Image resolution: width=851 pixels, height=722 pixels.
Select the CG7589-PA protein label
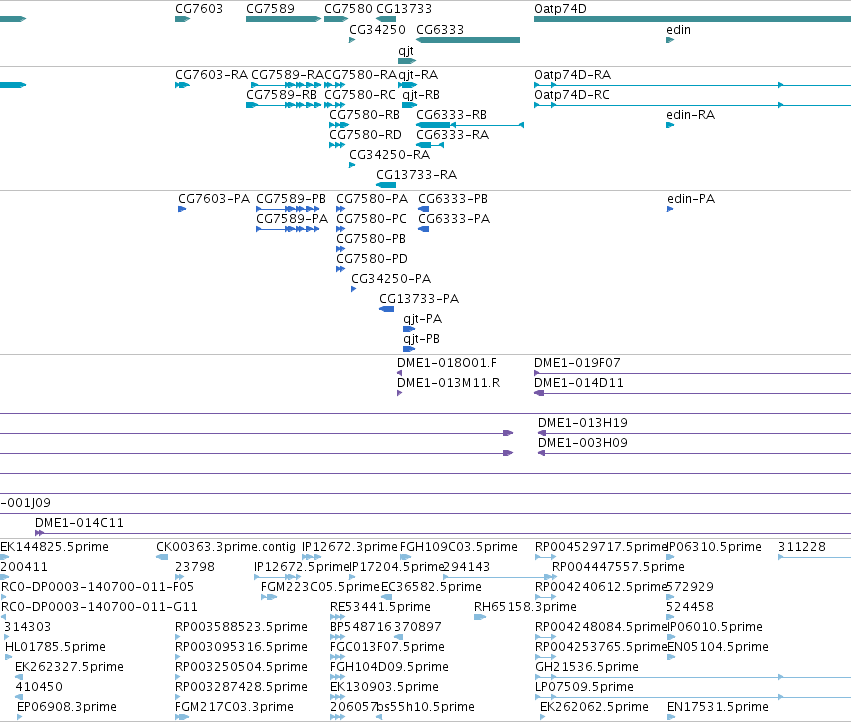[x=292, y=219]
